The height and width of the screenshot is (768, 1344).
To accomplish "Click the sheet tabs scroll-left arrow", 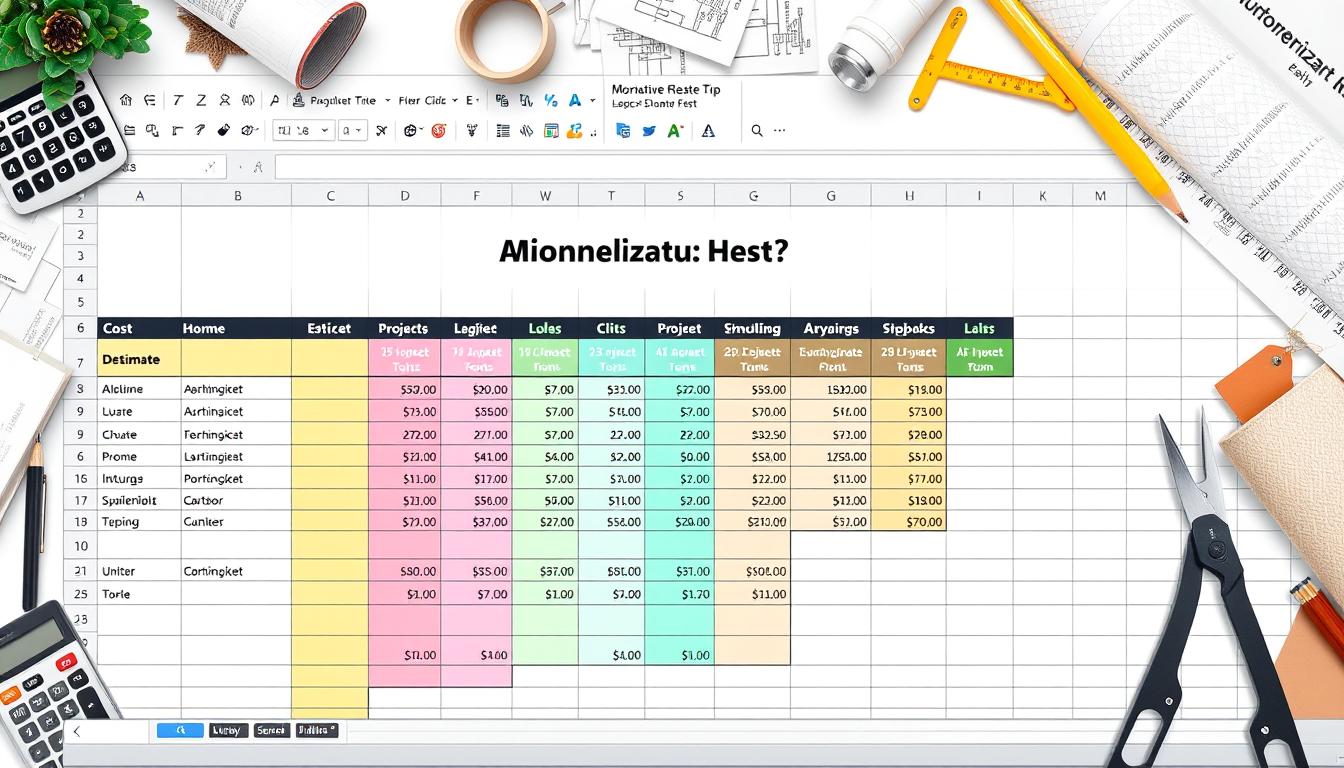I will tap(77, 731).
